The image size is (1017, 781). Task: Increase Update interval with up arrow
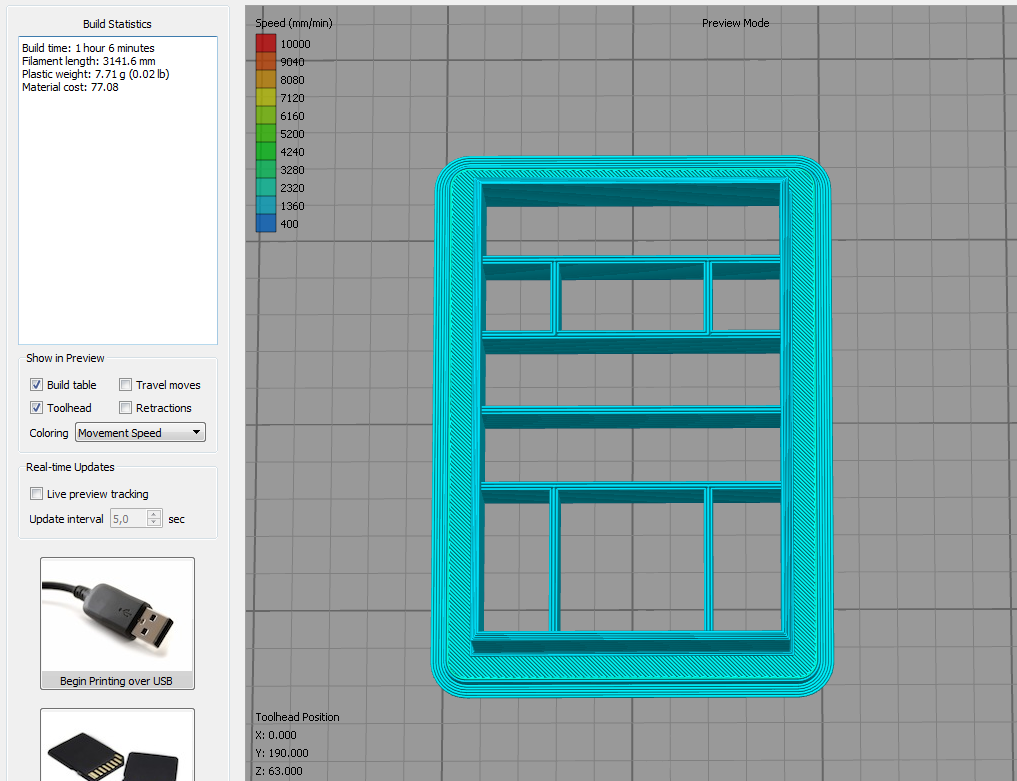point(154,515)
